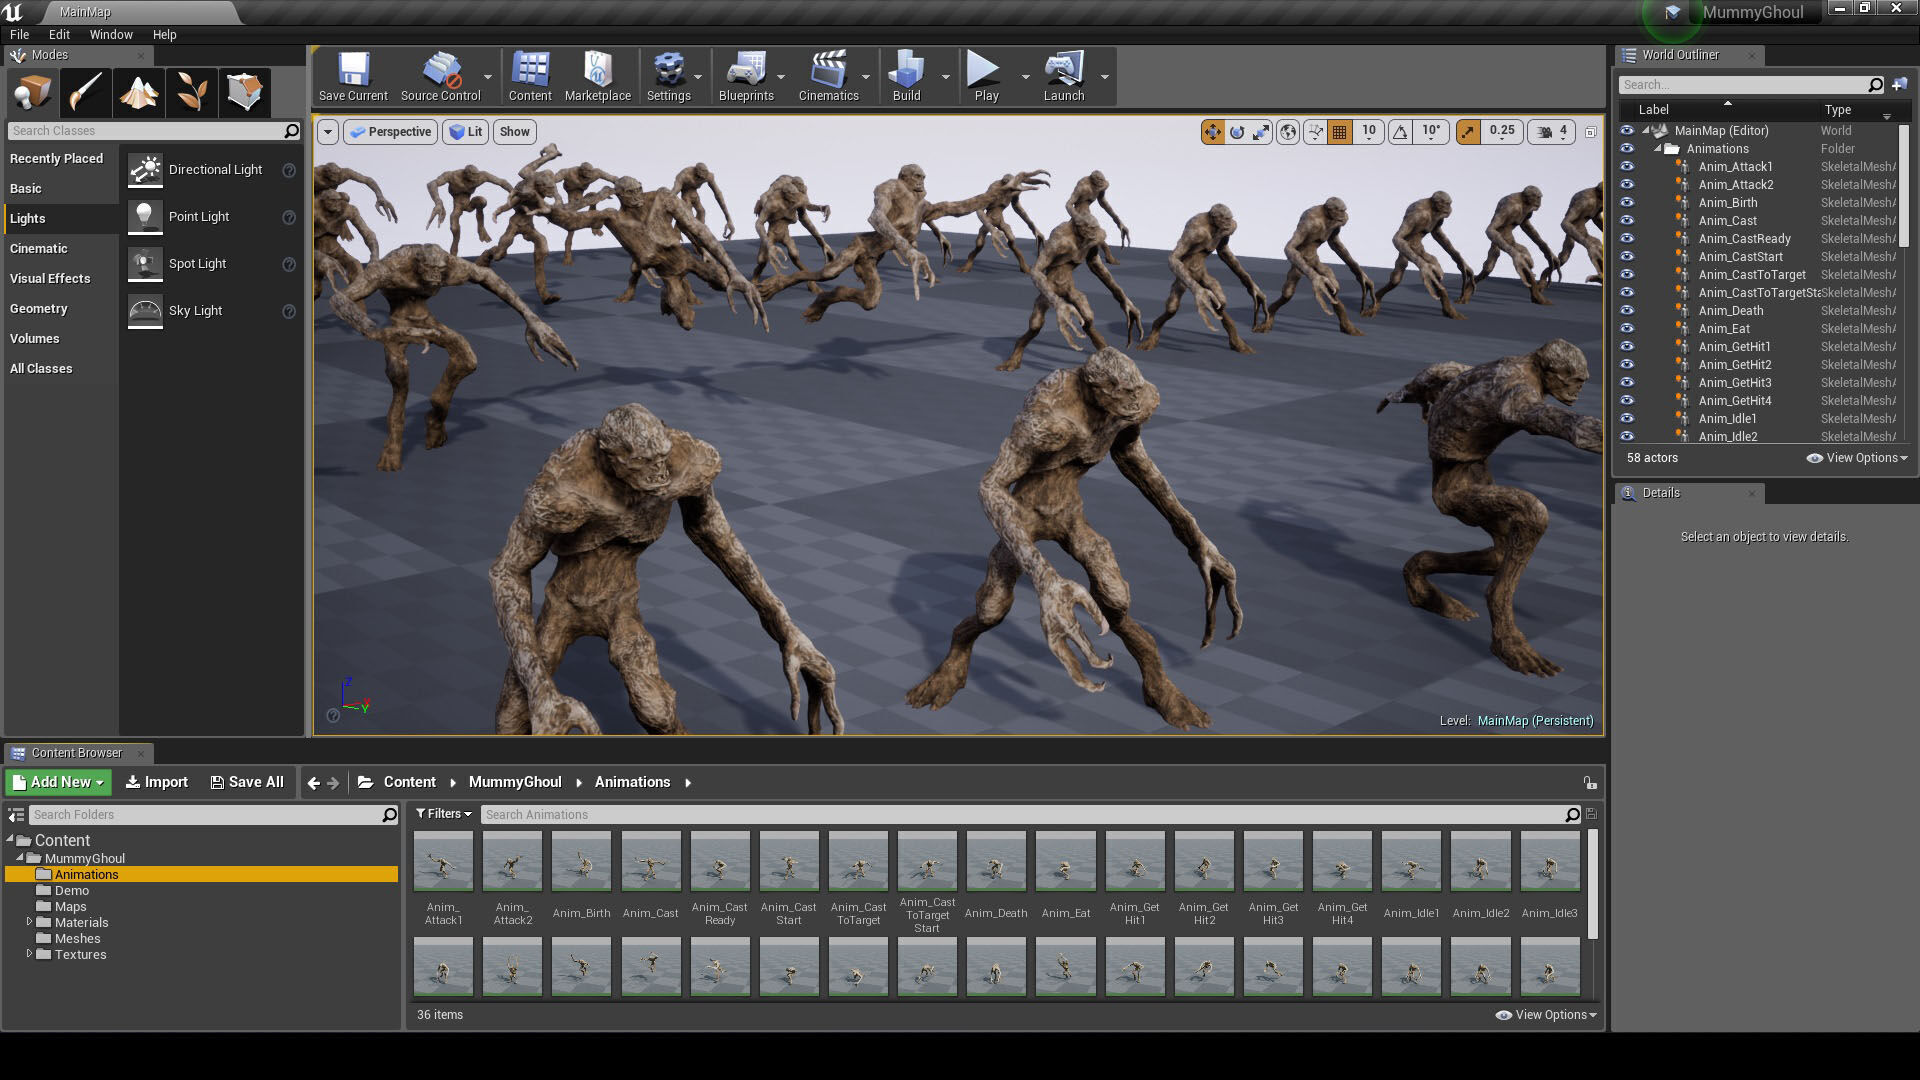Collapse the Animations folder in Outliner
This screenshot has height=1080, width=1920.
coord(1657,149)
